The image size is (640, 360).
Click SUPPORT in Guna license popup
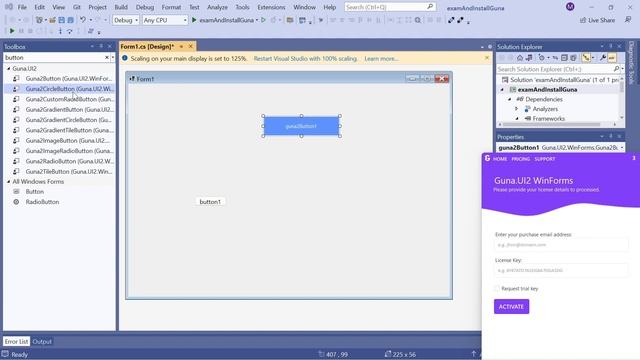[544, 159]
